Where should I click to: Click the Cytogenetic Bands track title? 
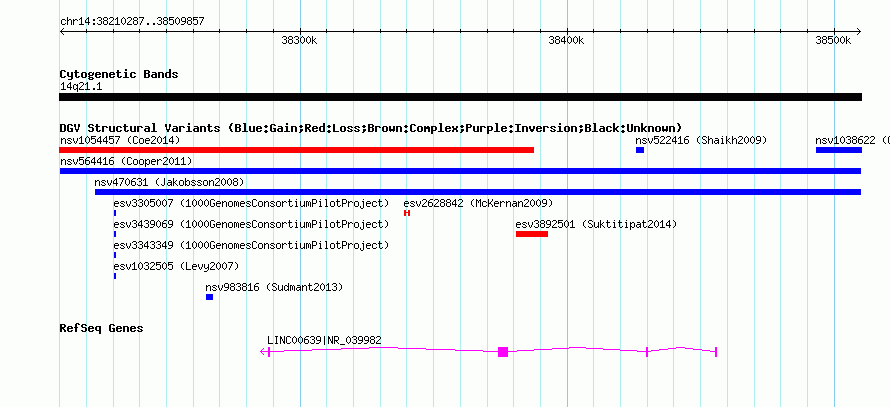pos(119,74)
